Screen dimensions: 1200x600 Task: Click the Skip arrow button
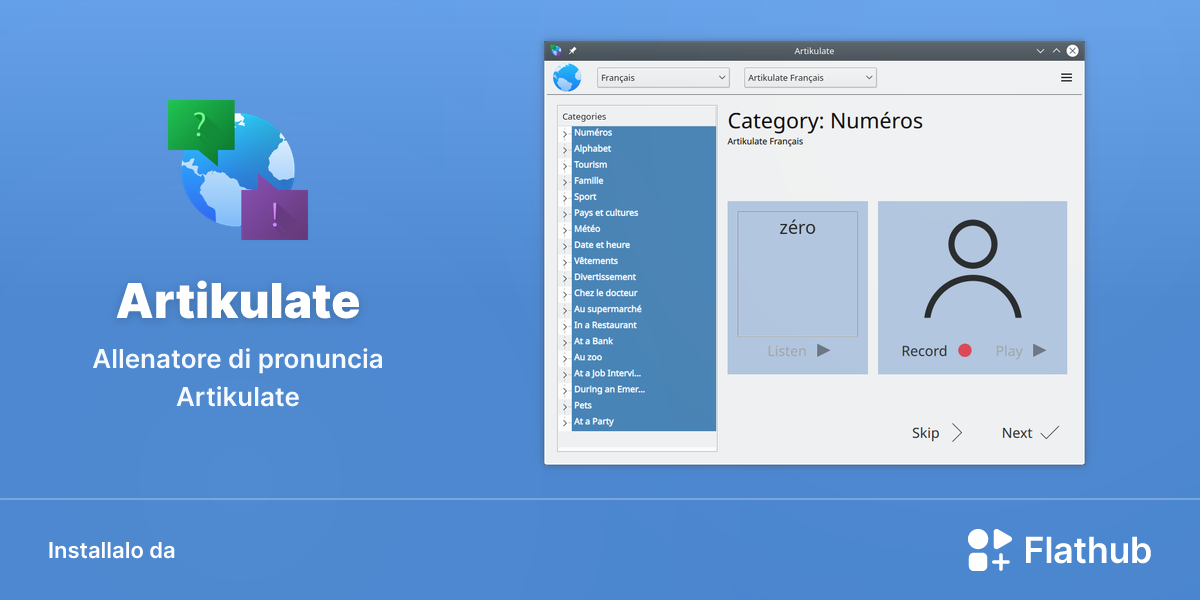(x=937, y=433)
